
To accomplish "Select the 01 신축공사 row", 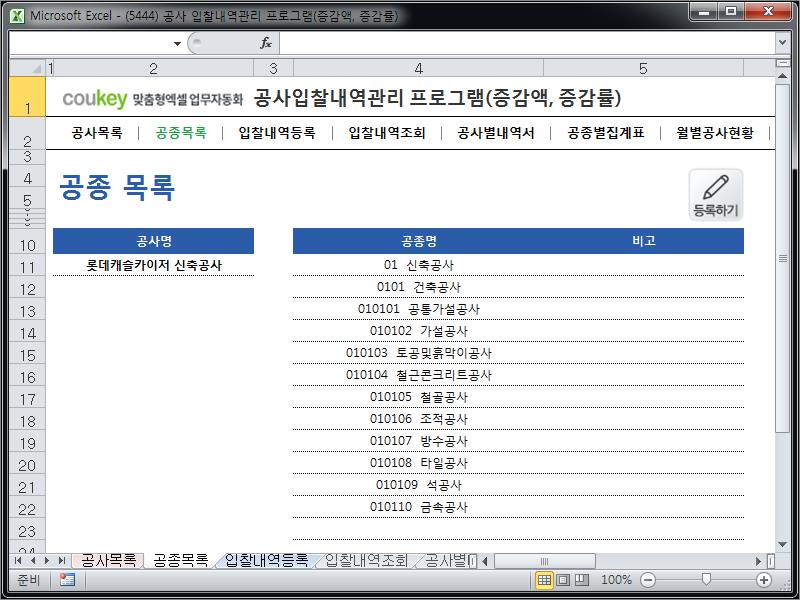I will tap(518, 265).
